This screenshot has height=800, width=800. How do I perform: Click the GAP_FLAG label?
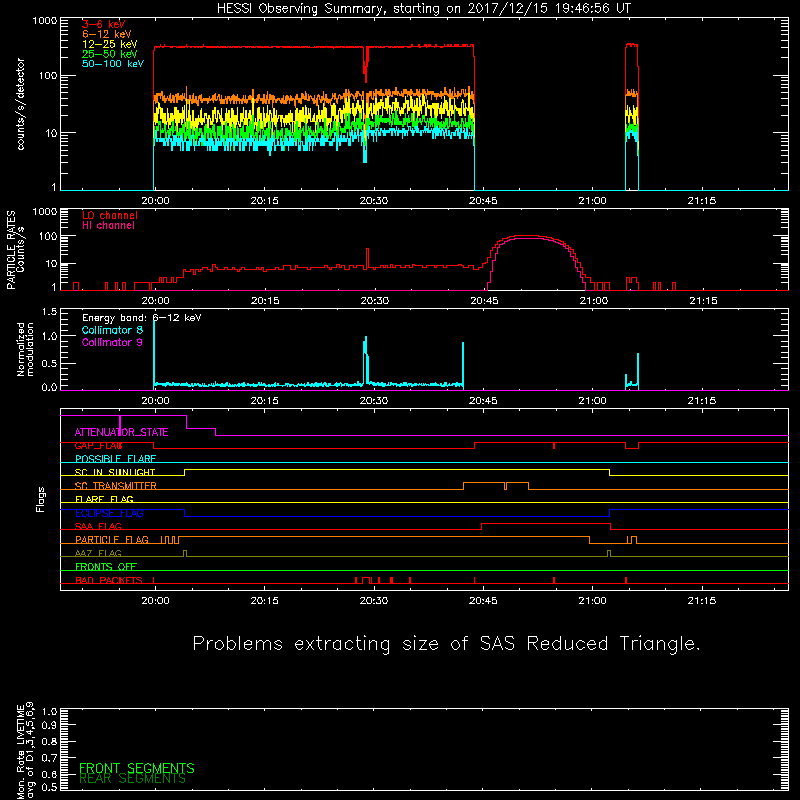tap(98, 446)
